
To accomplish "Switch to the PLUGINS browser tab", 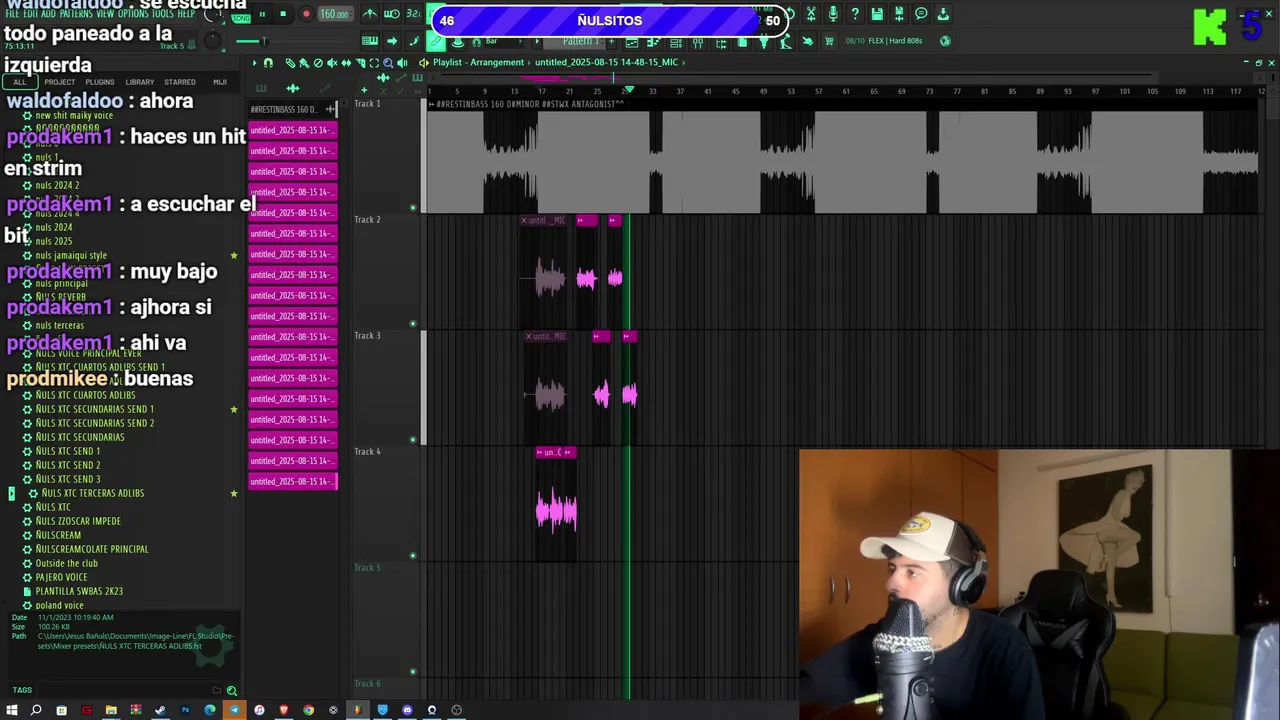I will click(x=99, y=82).
